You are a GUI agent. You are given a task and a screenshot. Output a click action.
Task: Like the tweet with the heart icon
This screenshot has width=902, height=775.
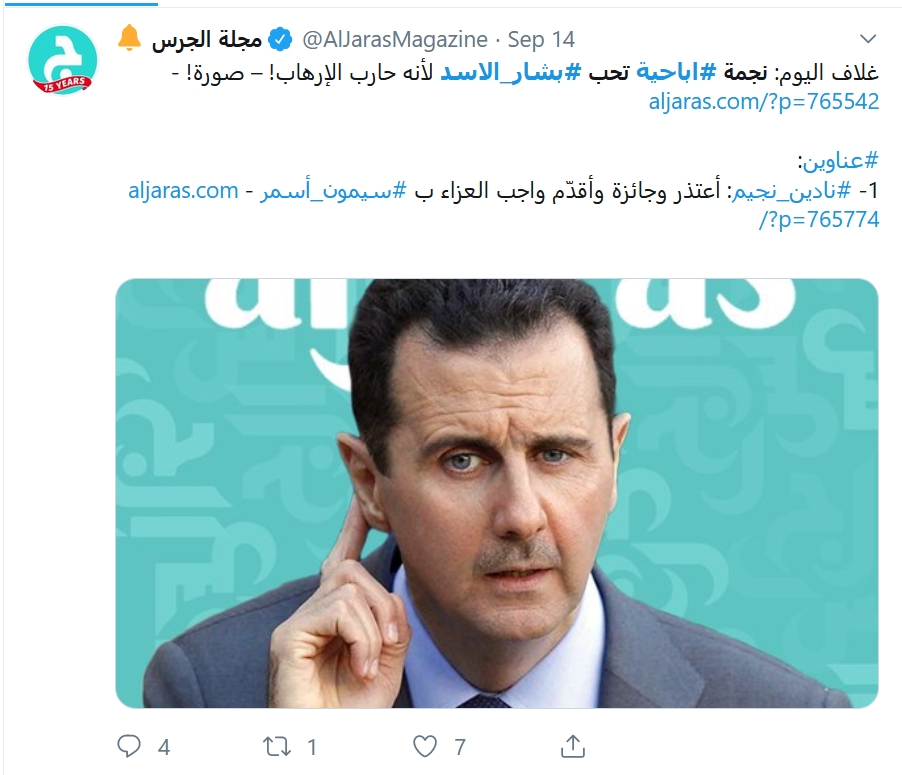[425, 747]
